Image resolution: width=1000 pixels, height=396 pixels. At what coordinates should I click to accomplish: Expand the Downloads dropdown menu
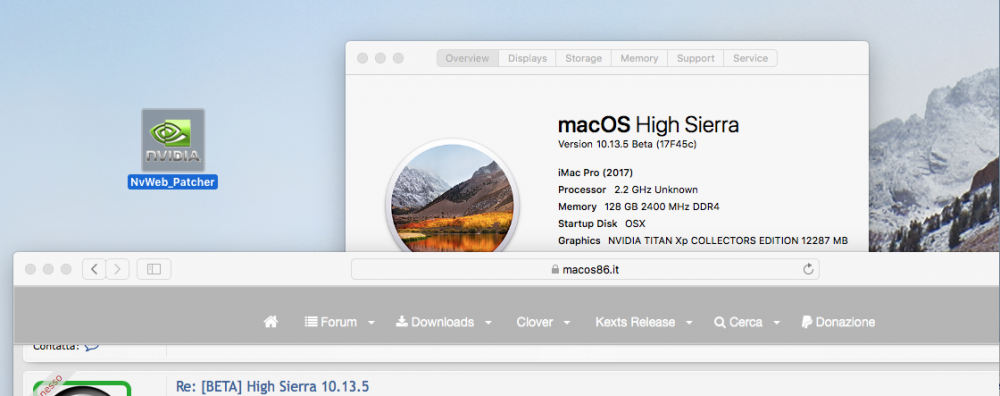click(x=444, y=322)
